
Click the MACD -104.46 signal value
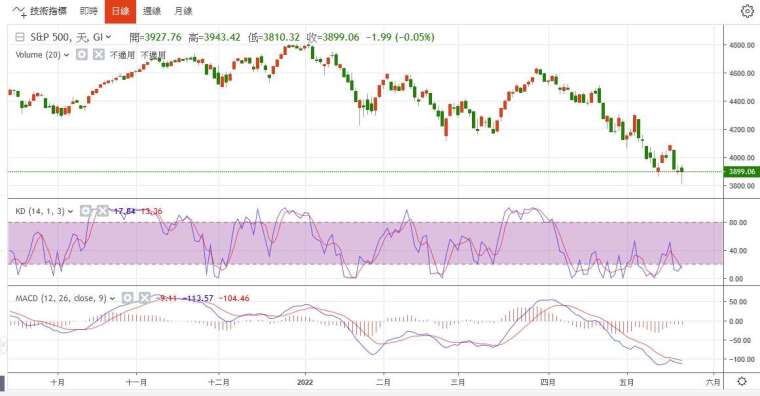click(x=235, y=298)
